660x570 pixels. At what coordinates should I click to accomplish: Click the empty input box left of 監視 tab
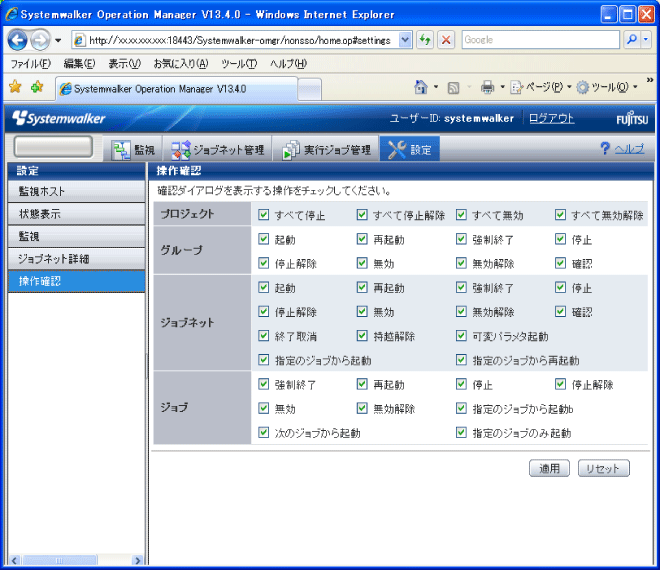tap(53, 146)
